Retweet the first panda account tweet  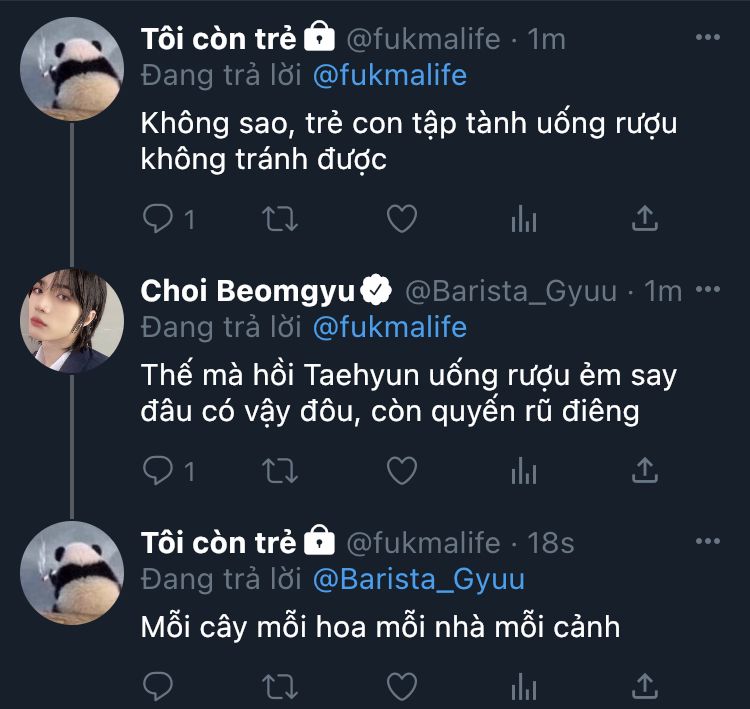[x=280, y=218]
